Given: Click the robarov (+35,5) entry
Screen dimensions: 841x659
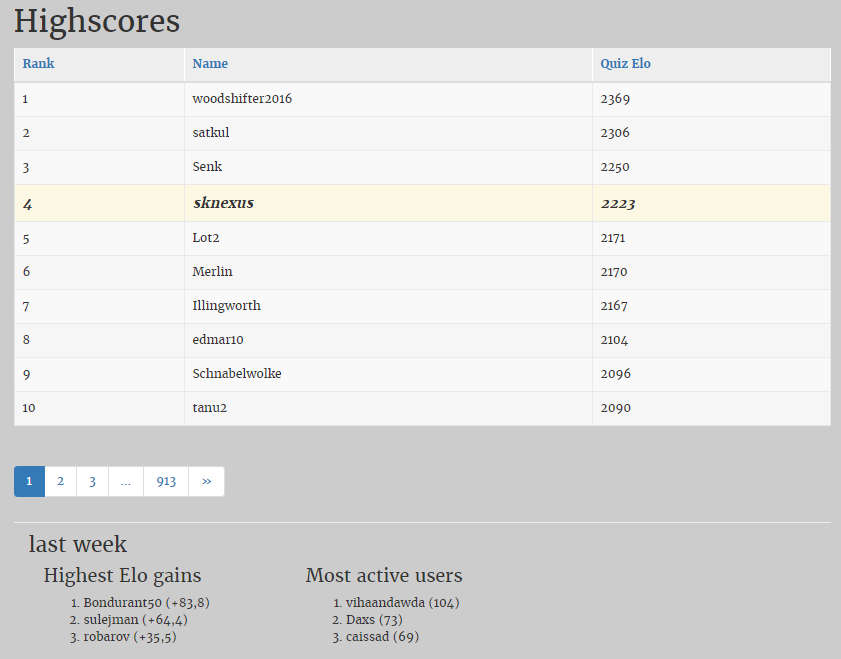Looking at the screenshot, I should pos(130,637).
